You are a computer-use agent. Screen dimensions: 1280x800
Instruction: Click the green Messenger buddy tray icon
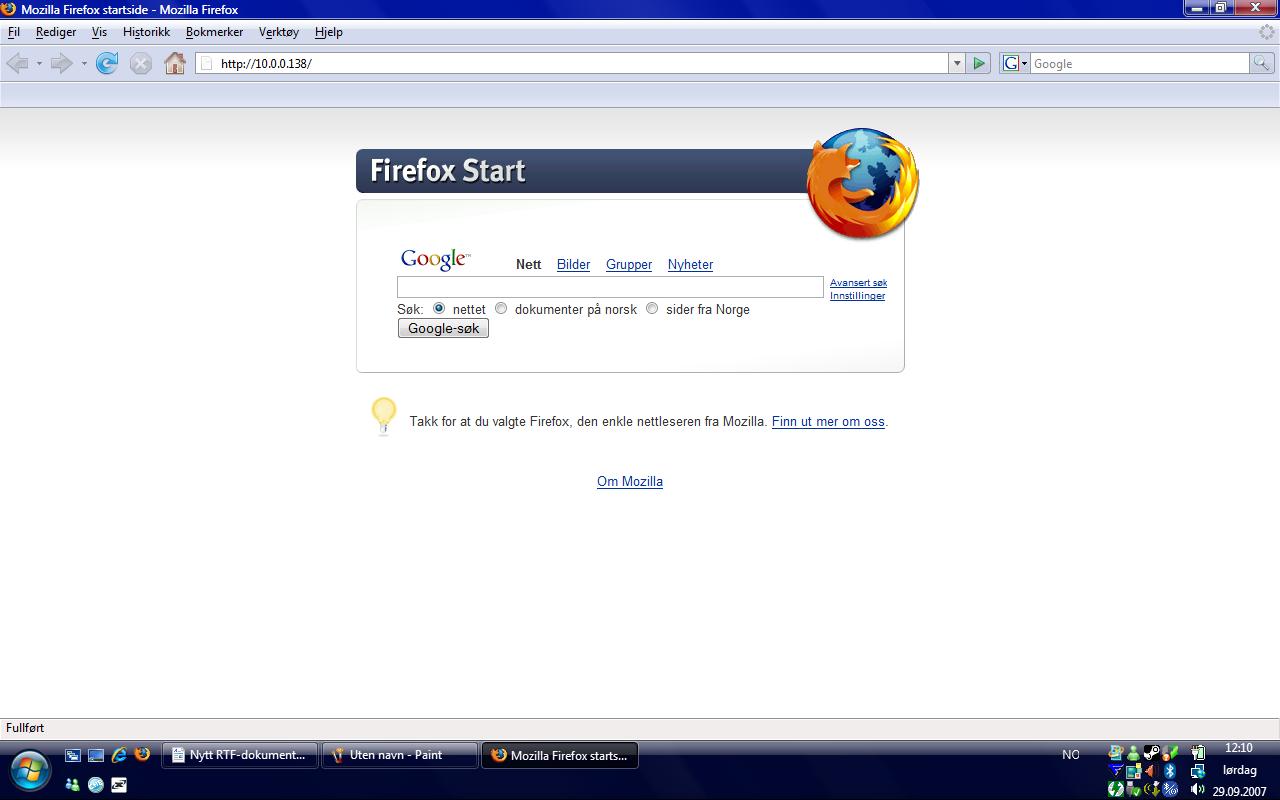[x=1133, y=753]
